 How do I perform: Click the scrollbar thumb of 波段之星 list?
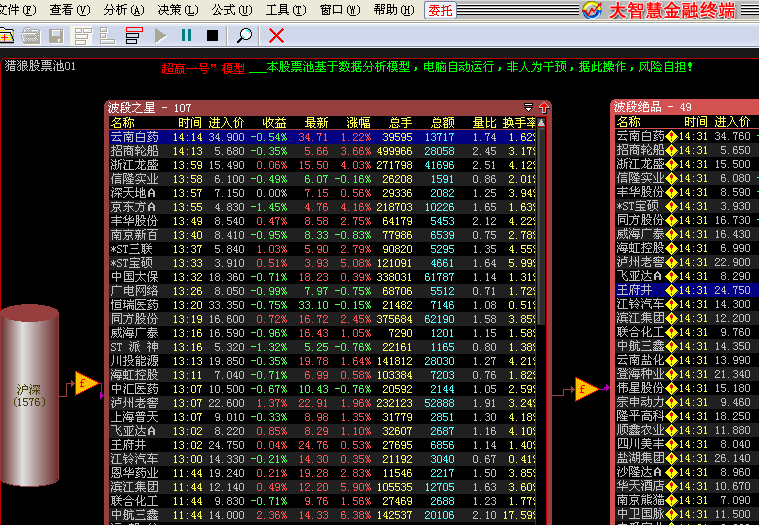[x=541, y=227]
